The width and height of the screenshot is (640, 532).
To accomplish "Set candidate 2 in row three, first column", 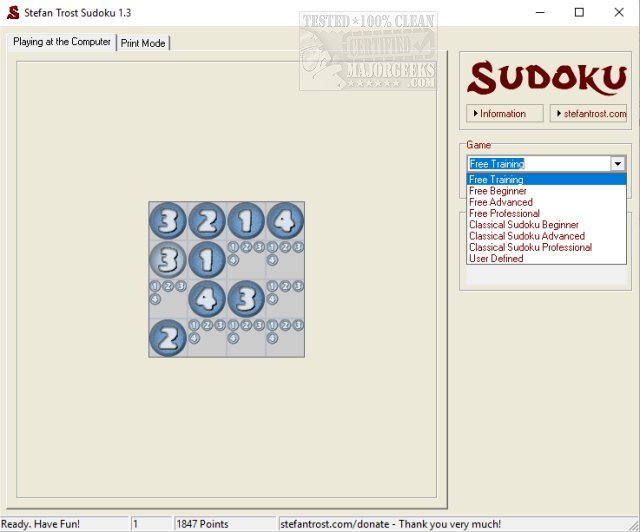I will (x=168, y=286).
